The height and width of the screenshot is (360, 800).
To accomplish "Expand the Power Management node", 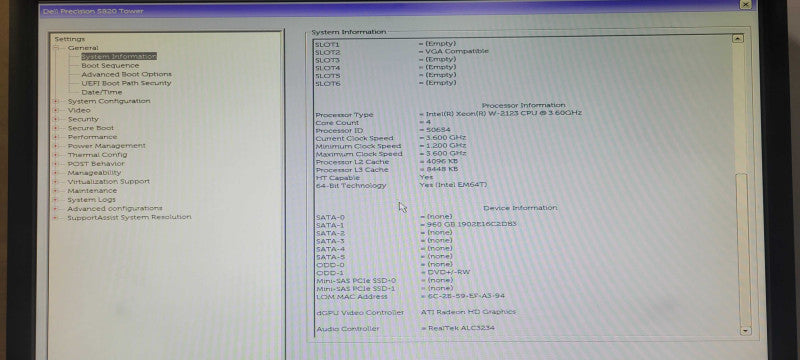I will (x=56, y=146).
